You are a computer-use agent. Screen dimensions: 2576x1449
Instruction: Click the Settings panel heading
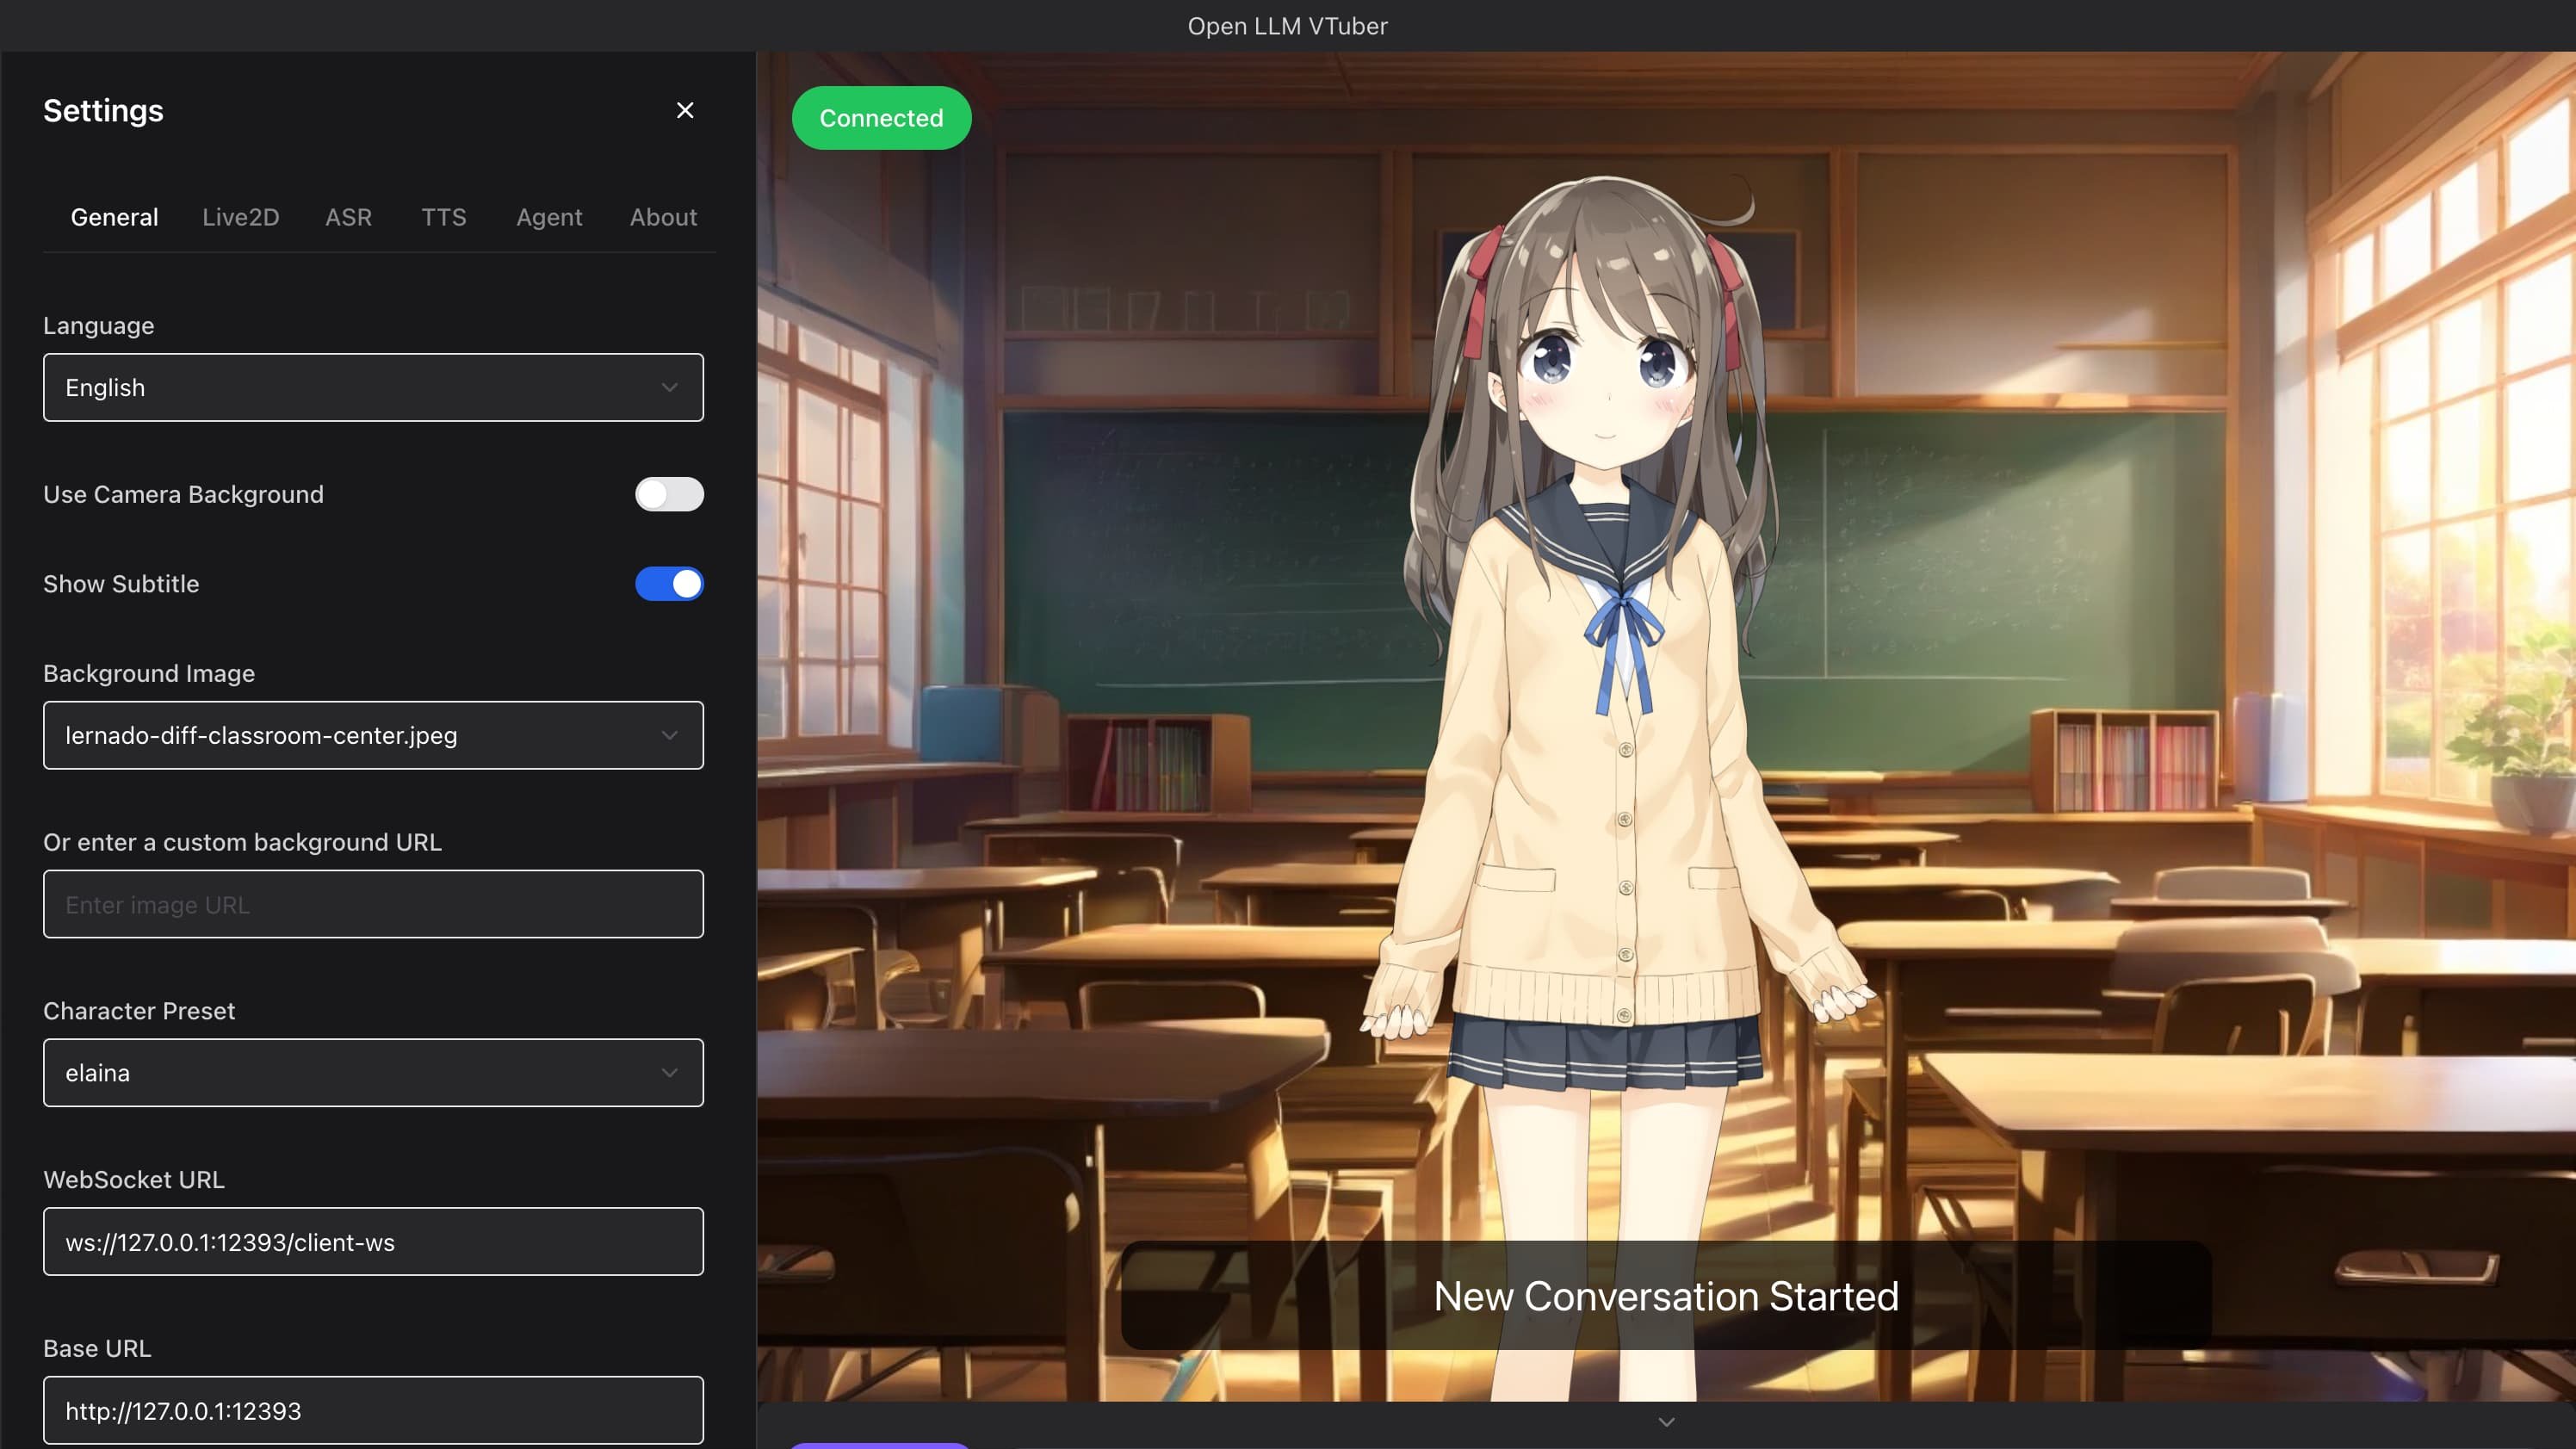coord(103,110)
